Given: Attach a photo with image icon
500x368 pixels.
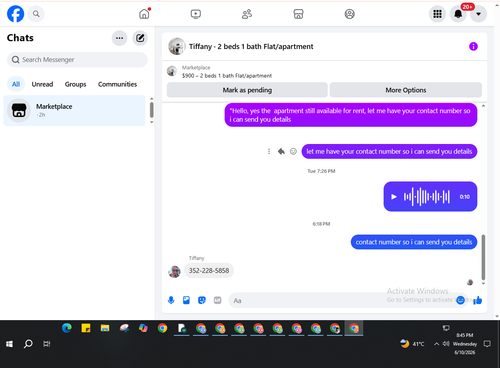Looking at the screenshot, I should [x=186, y=300].
